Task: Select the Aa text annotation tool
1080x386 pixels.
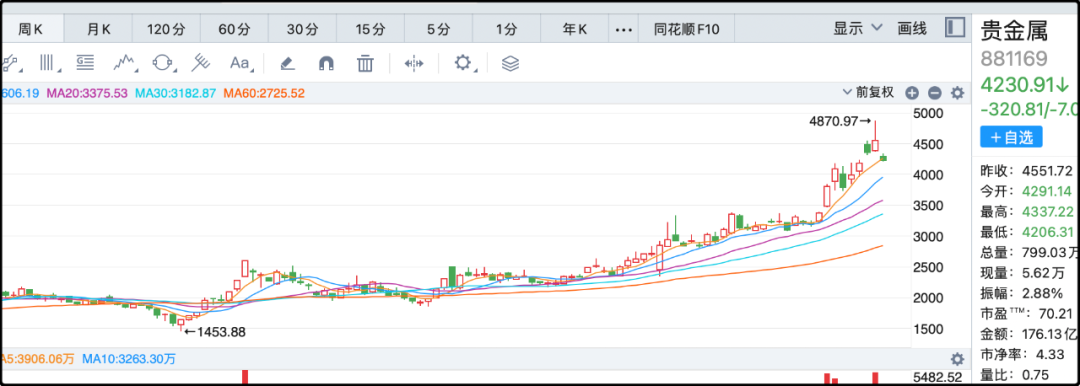Action: pyautogui.click(x=240, y=63)
